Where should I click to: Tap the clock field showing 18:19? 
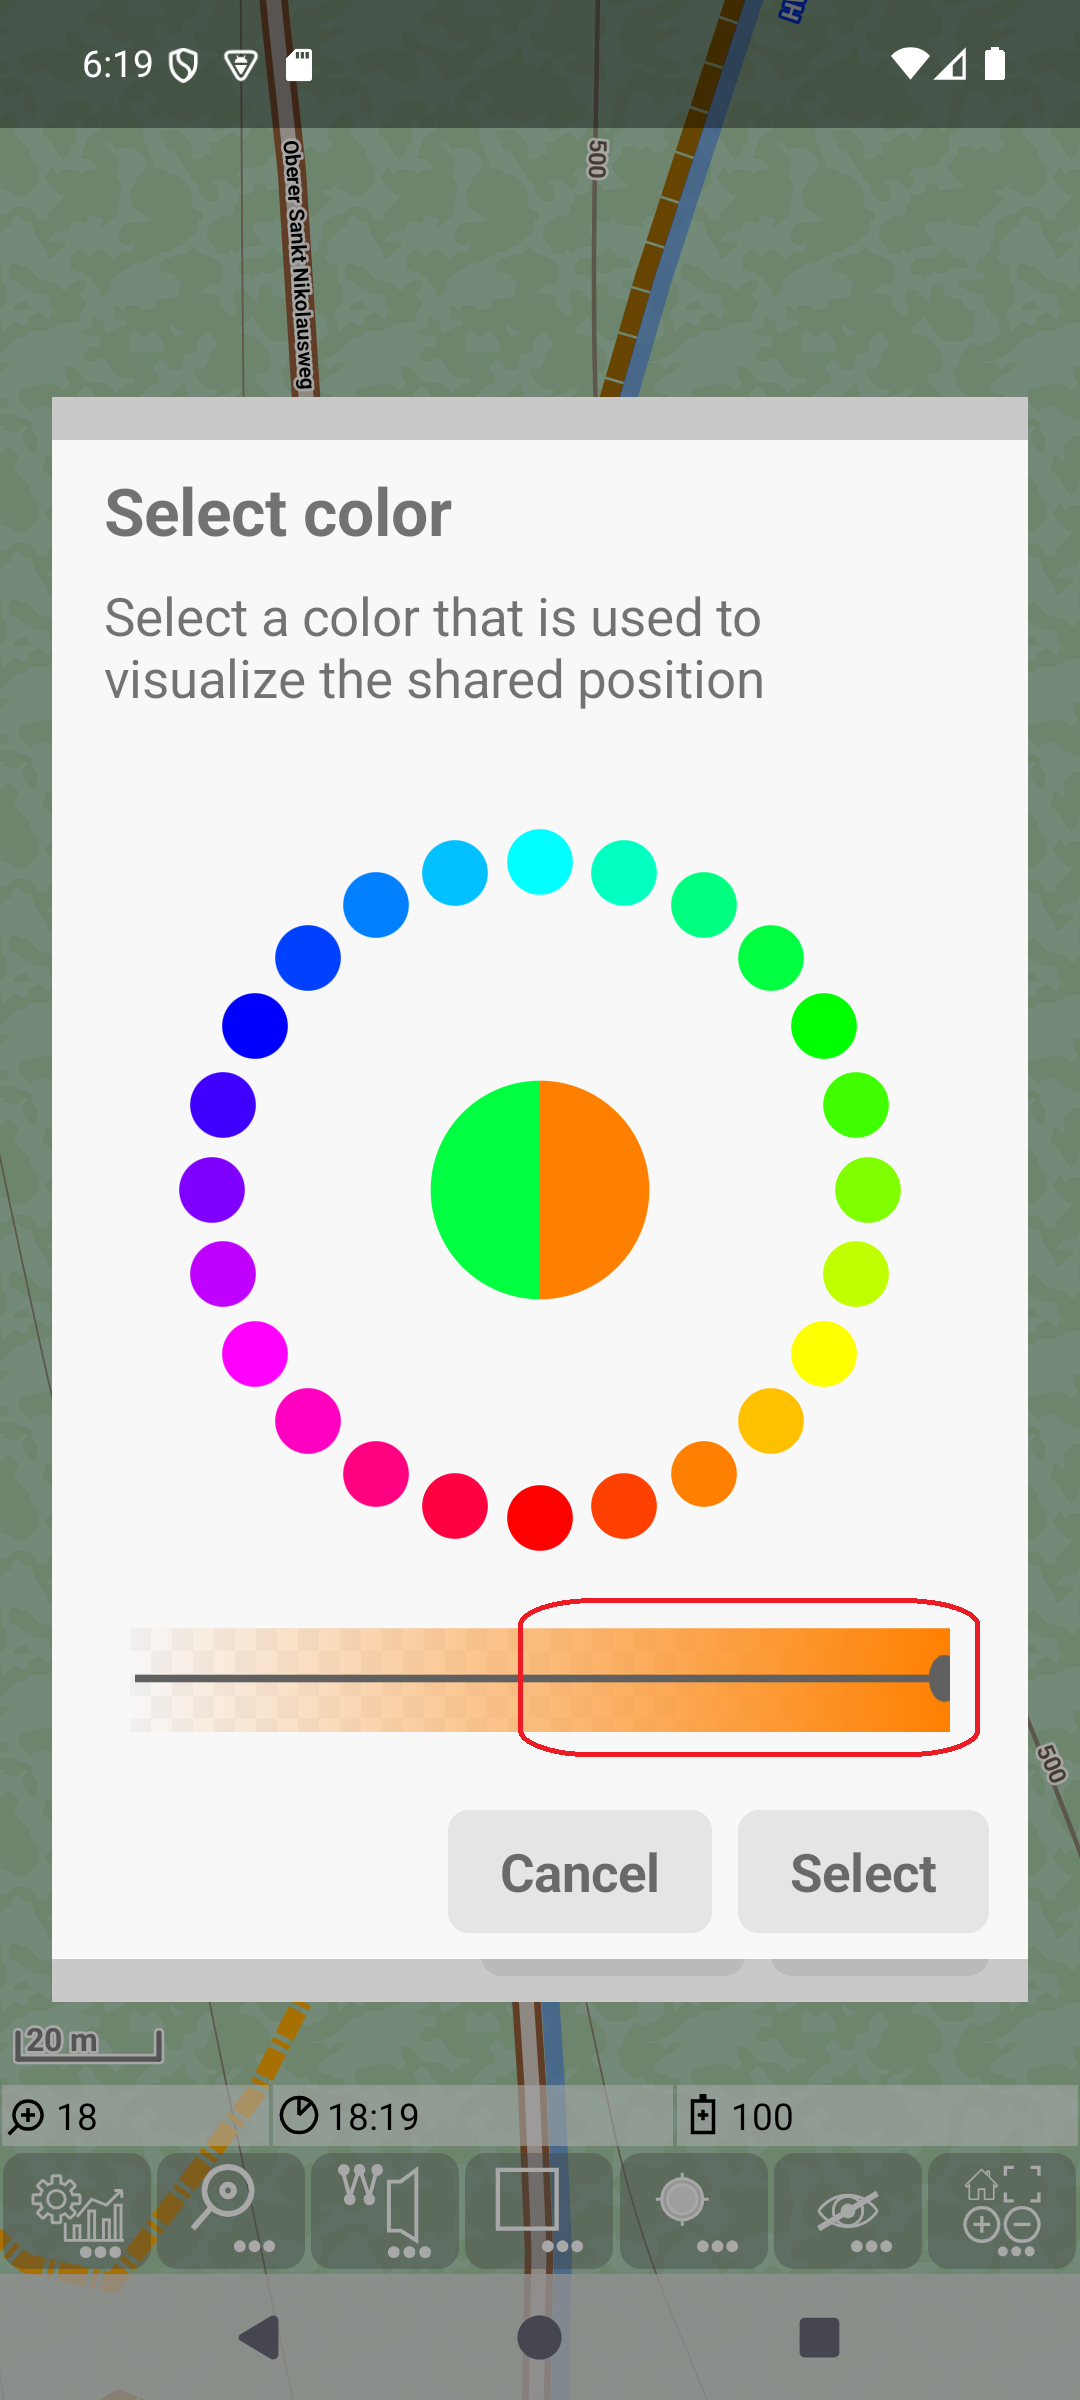pyautogui.click(x=472, y=2117)
